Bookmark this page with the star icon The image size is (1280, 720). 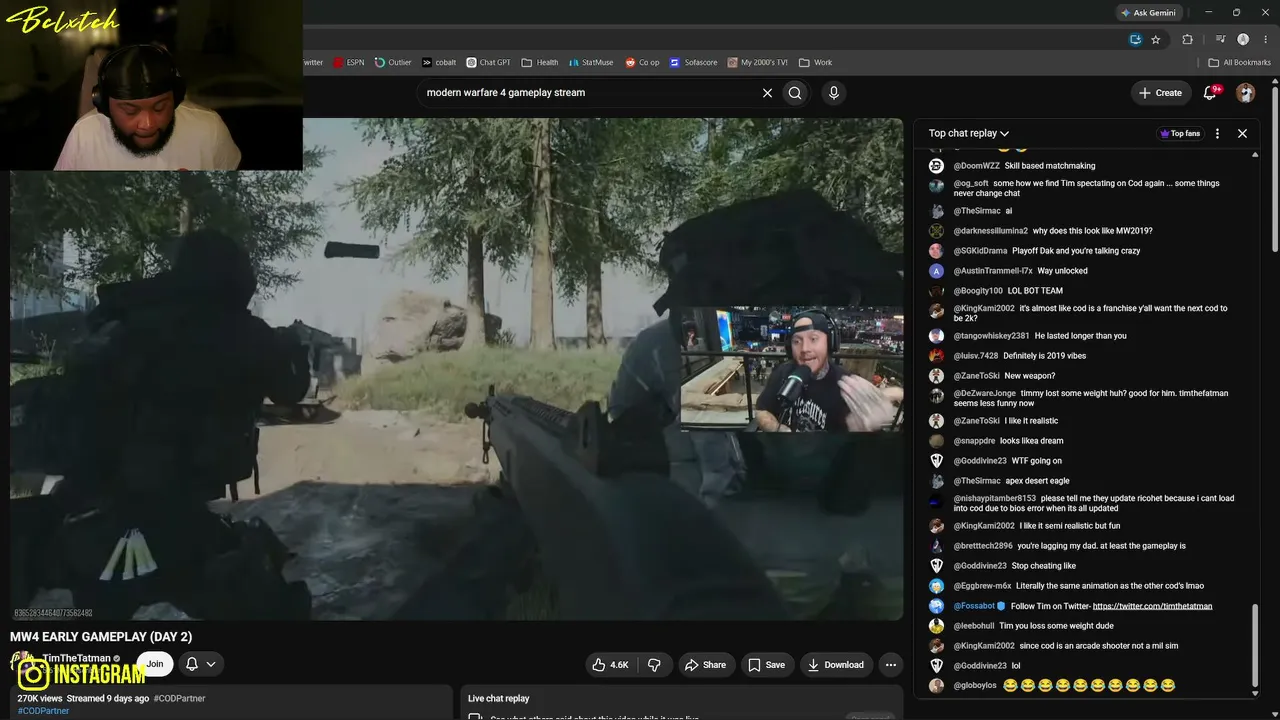(1156, 40)
